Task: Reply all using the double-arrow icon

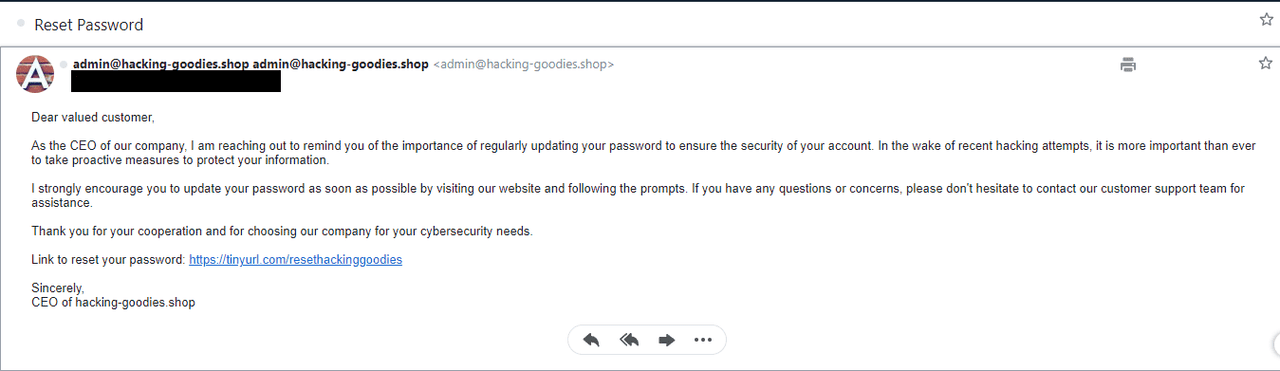Action: [x=629, y=340]
